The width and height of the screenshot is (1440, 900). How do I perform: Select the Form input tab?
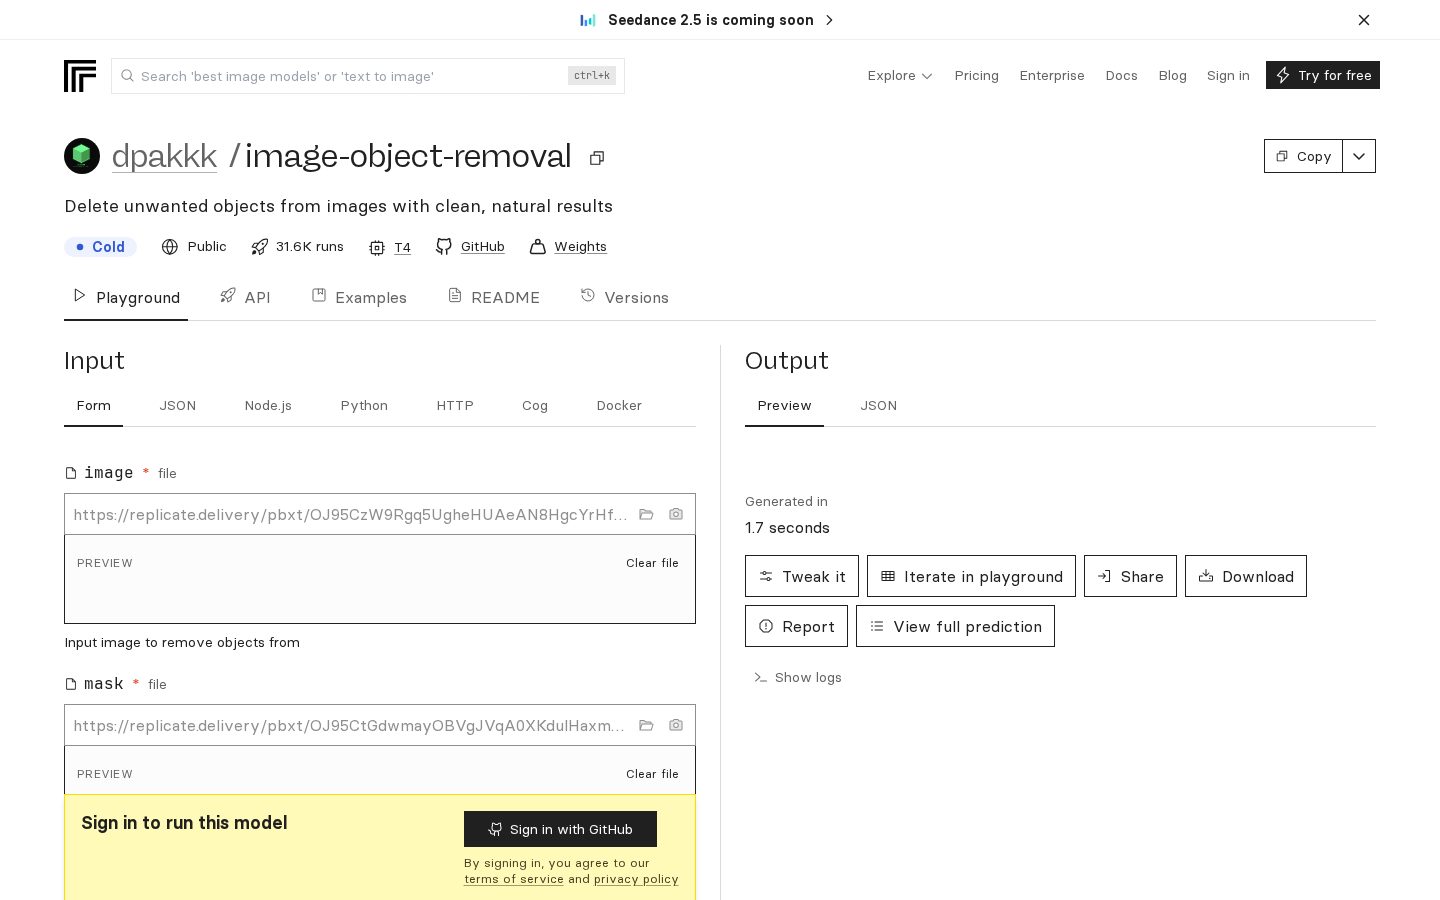point(94,406)
